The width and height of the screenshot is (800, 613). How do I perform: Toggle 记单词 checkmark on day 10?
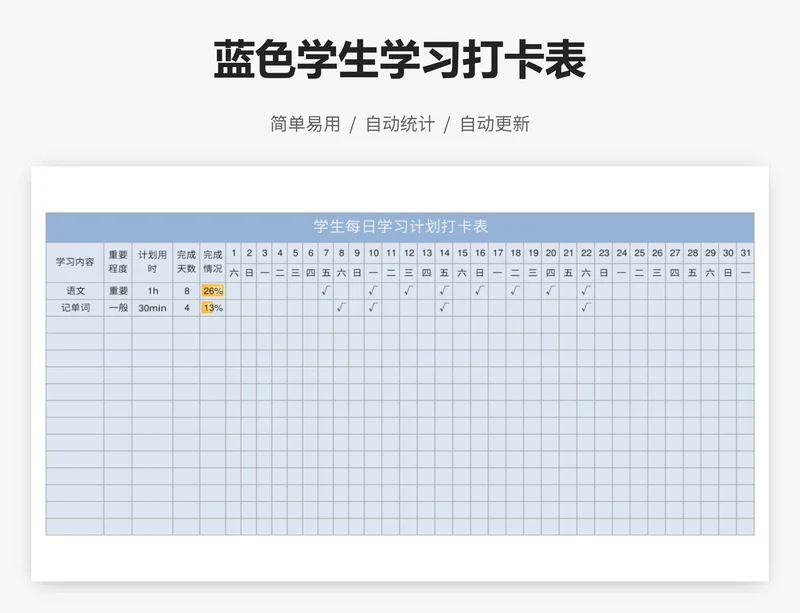pyautogui.click(x=373, y=308)
